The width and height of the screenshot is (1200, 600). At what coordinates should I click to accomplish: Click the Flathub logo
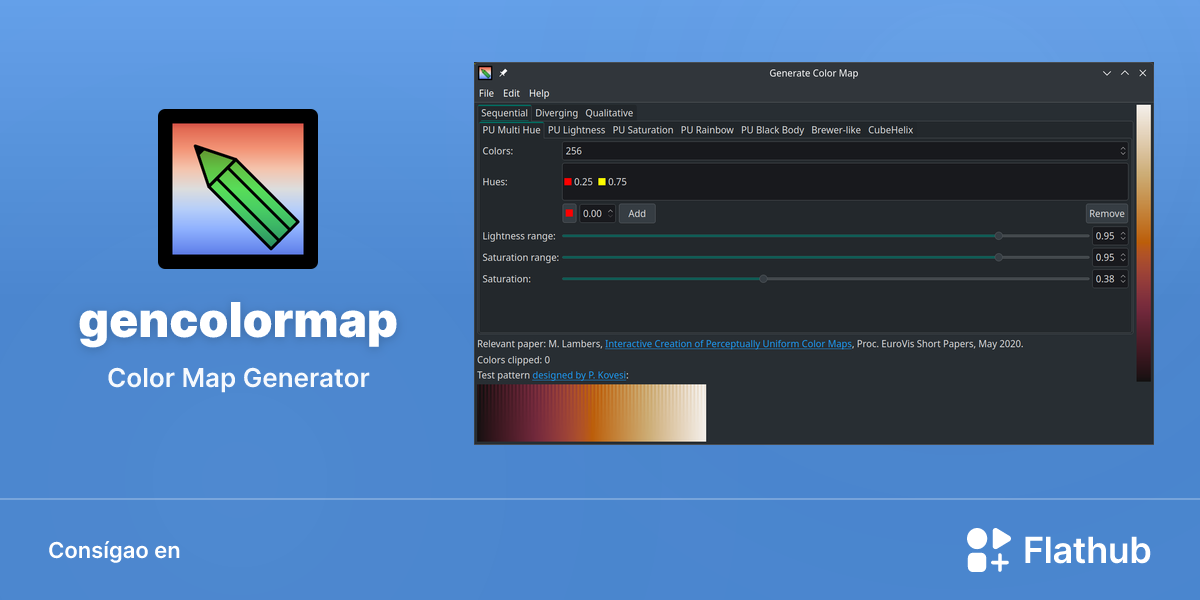(x=1058, y=550)
